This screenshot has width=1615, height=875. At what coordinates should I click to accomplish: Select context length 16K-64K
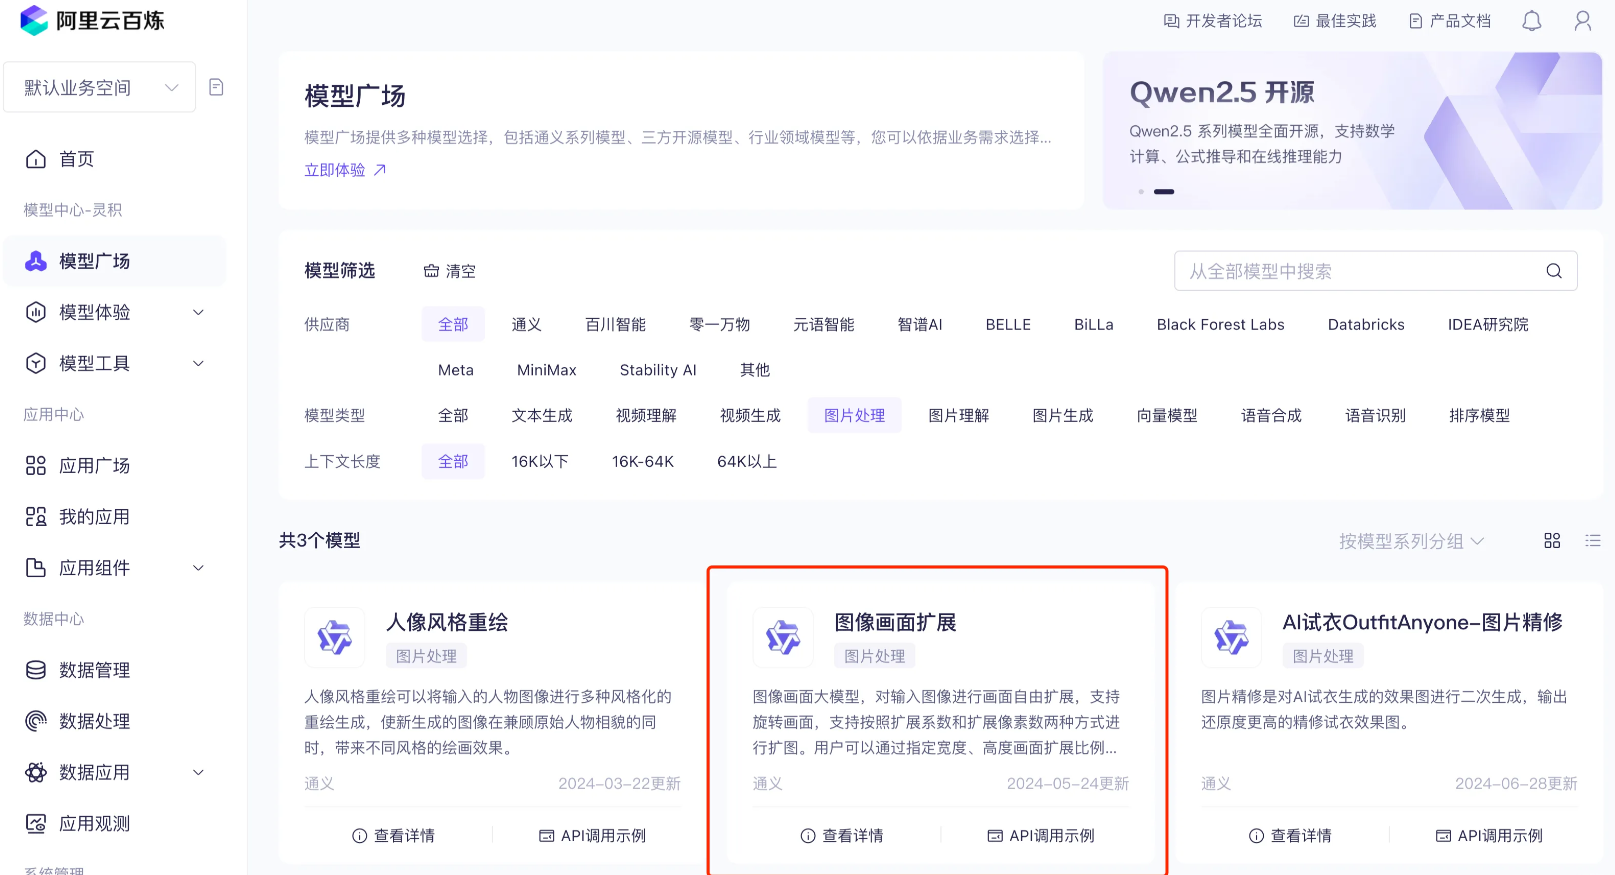tap(643, 461)
